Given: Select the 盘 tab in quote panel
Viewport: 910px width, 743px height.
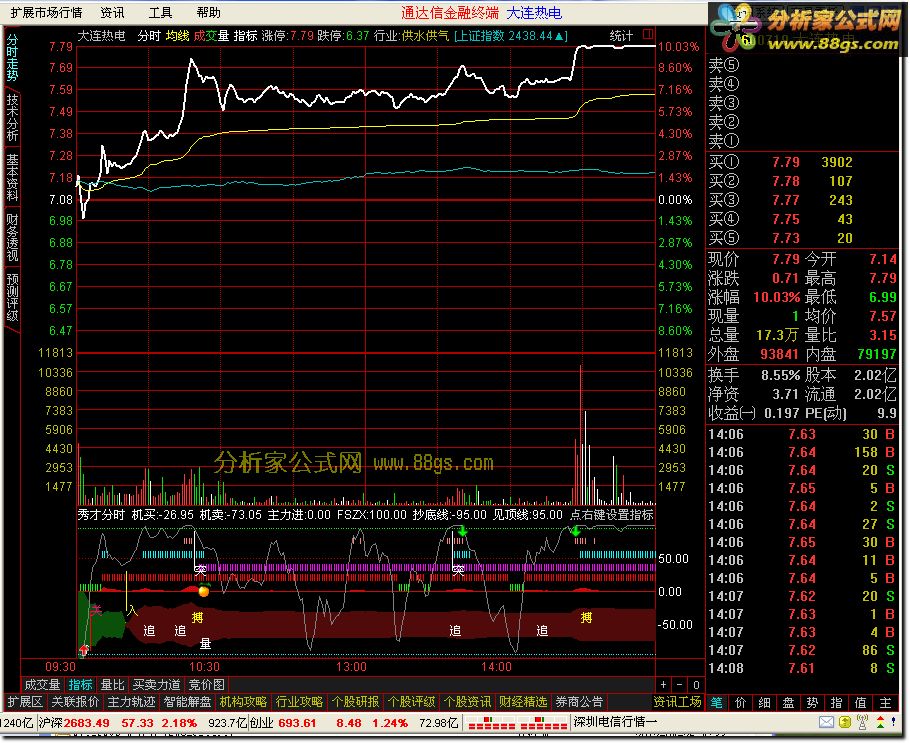Looking at the screenshot, I should pyautogui.click(x=789, y=702).
